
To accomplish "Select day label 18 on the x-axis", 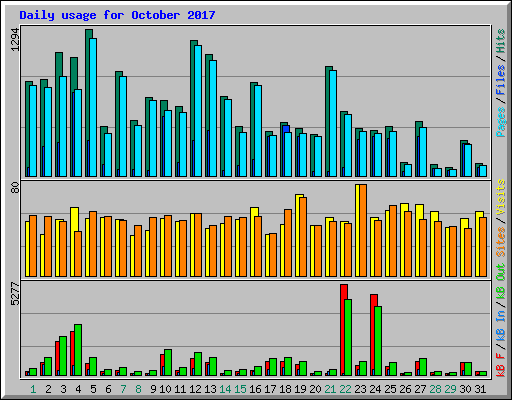I will coord(285,389).
